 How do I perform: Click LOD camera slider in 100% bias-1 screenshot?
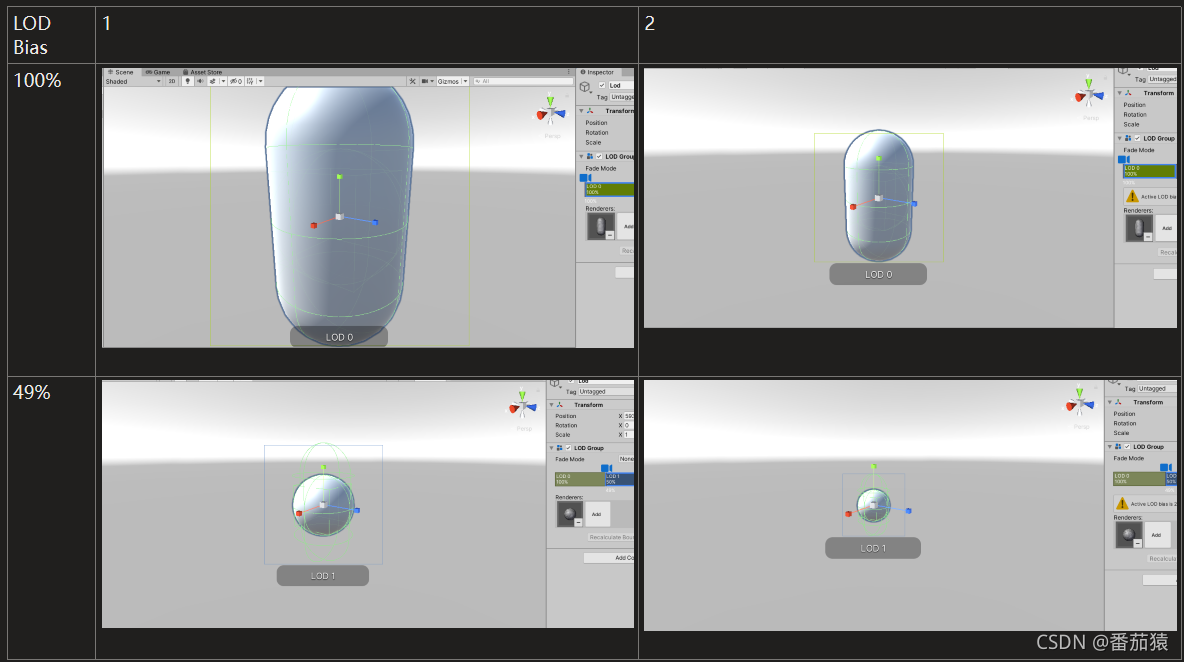pos(585,177)
